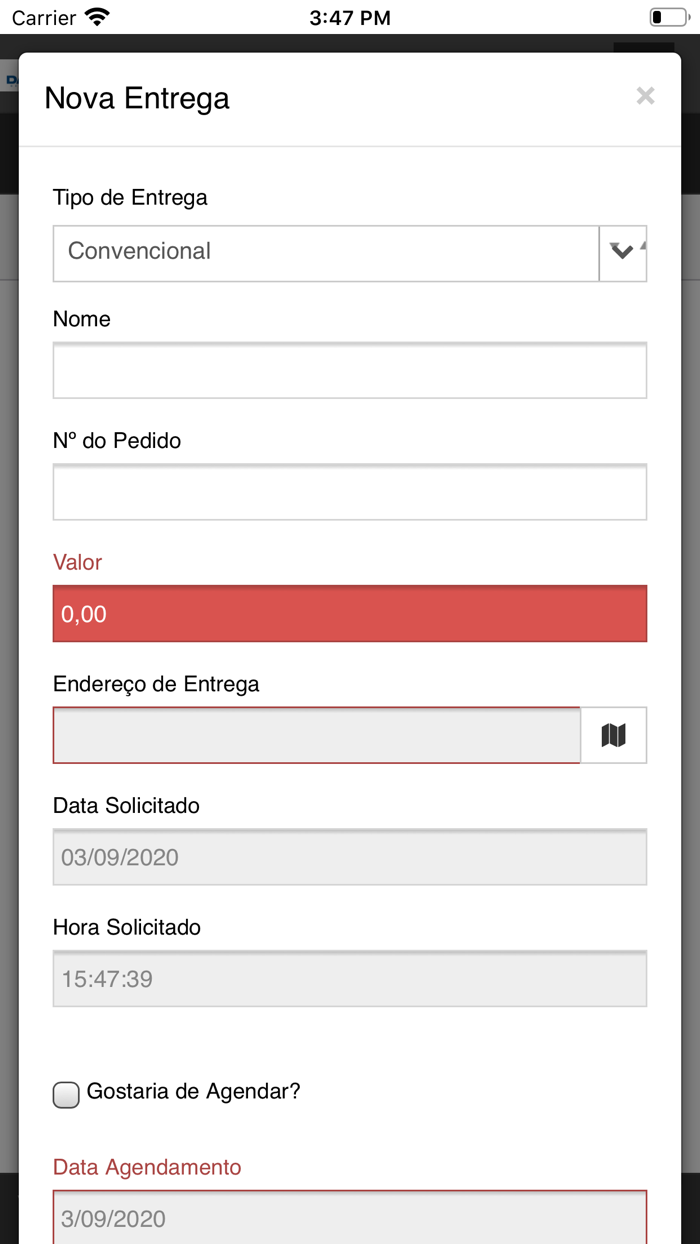Tap the Wi-Fi icon in status bar

[x=97, y=17]
